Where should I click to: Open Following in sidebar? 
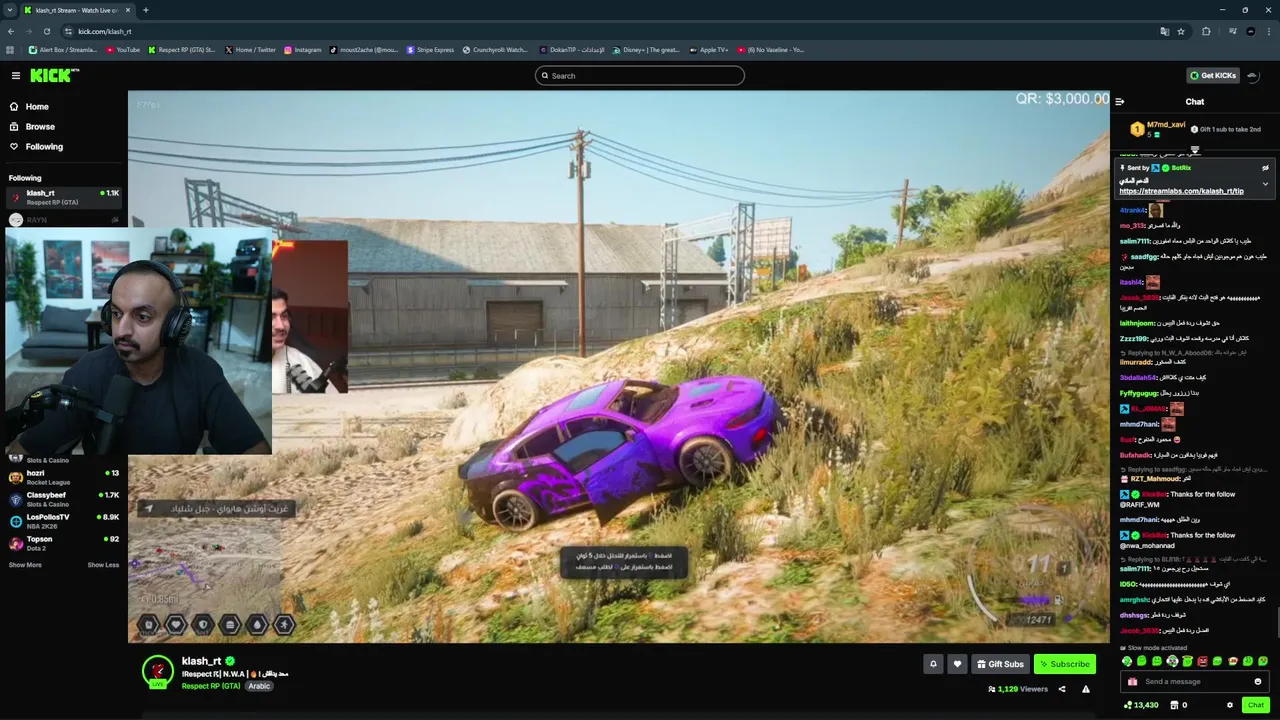tap(36, 146)
